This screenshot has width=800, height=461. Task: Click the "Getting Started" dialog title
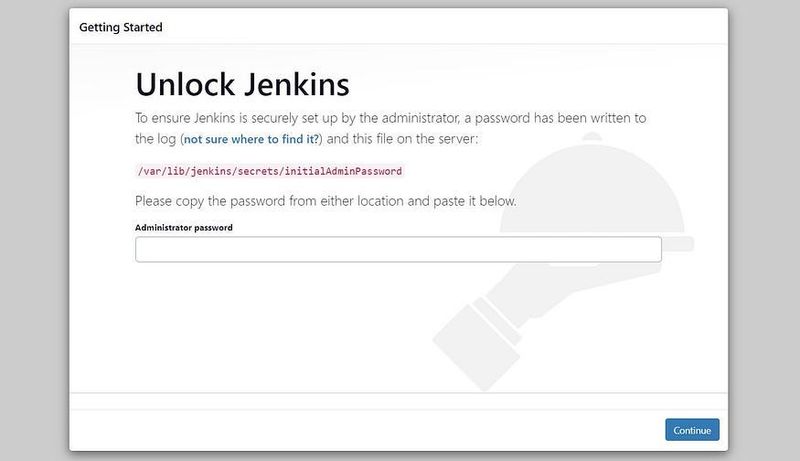[x=121, y=27]
